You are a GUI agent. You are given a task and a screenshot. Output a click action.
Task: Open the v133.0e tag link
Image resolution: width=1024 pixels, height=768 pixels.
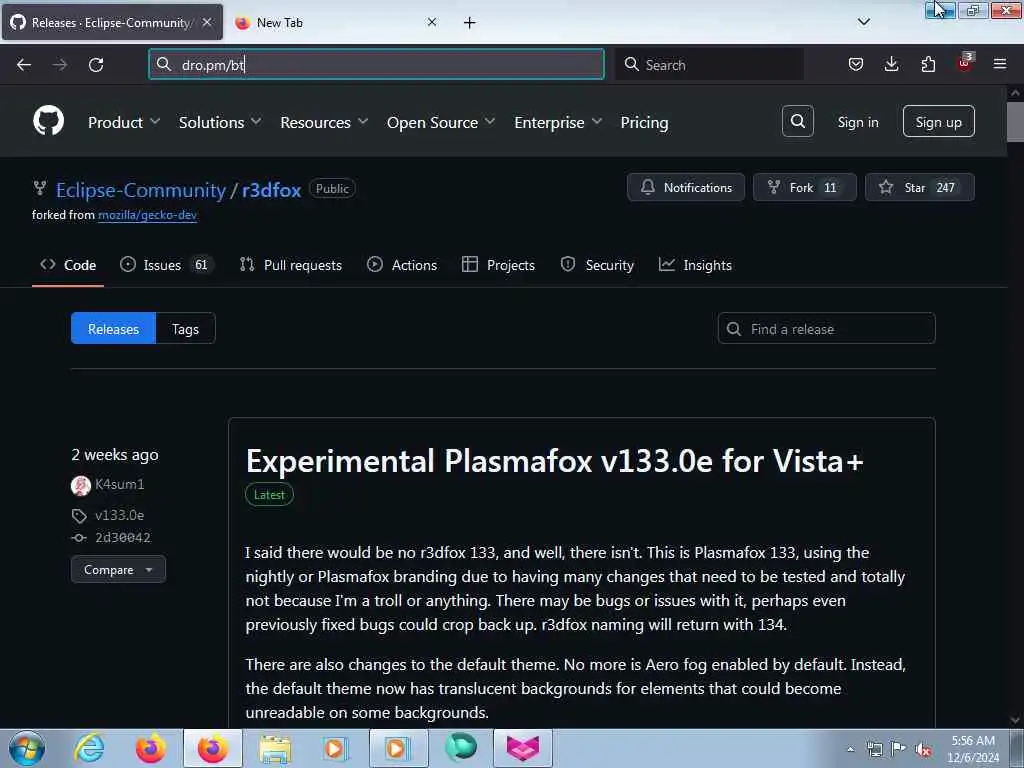tap(120, 515)
